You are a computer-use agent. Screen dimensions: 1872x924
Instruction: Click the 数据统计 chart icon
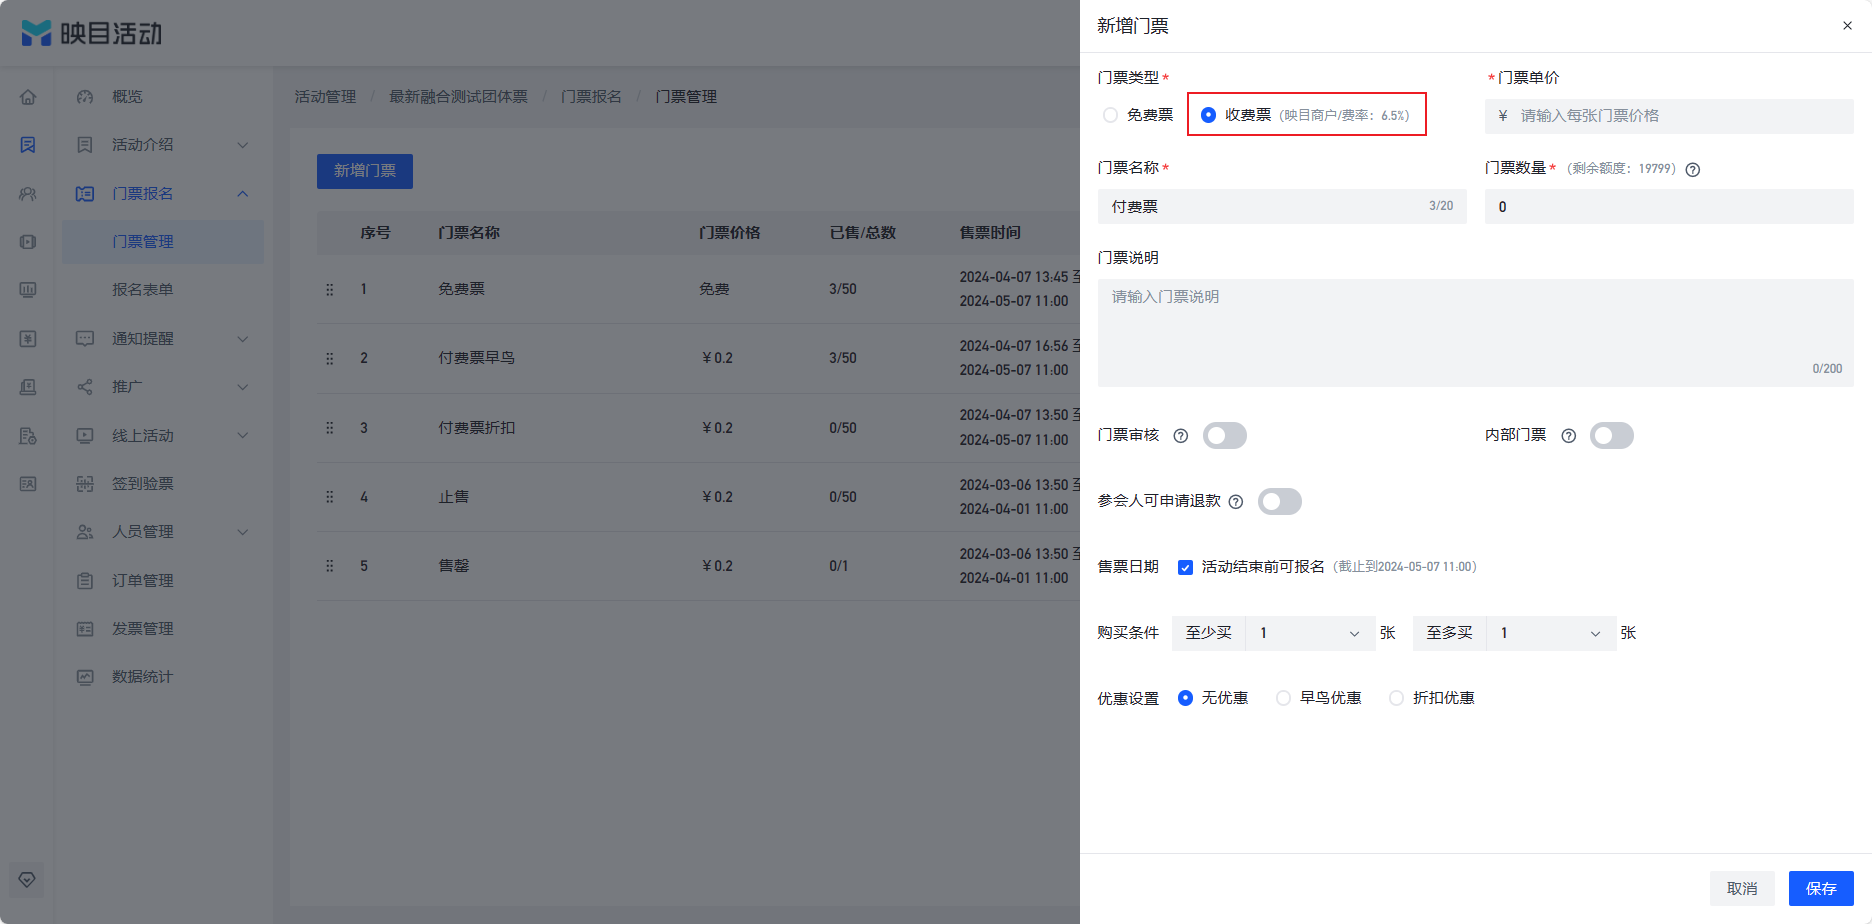pyautogui.click(x=85, y=677)
